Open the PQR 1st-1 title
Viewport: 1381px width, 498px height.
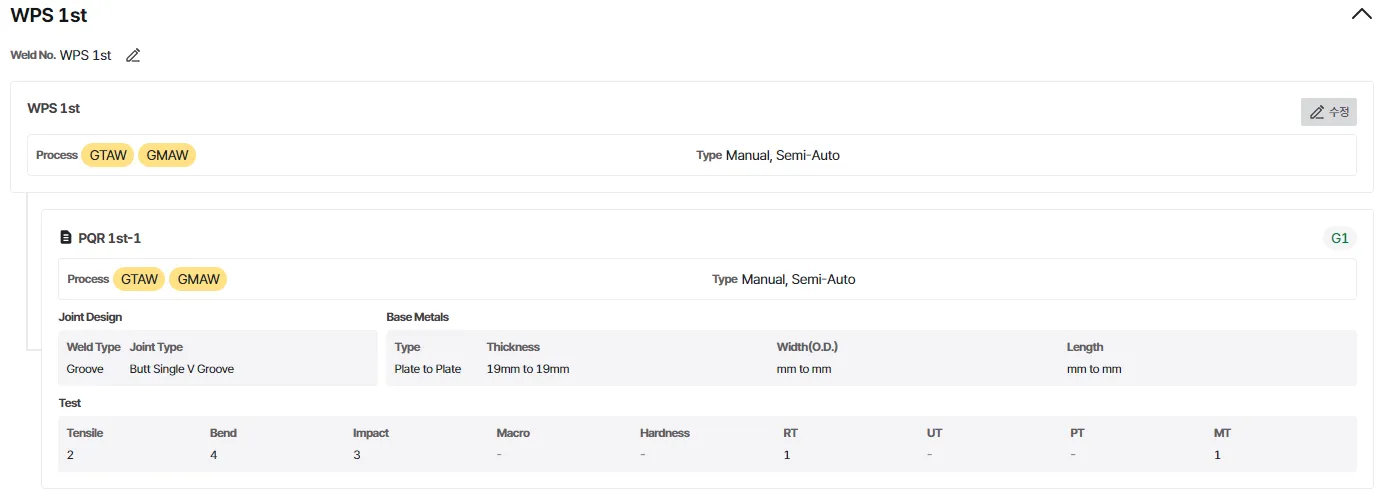pos(109,238)
